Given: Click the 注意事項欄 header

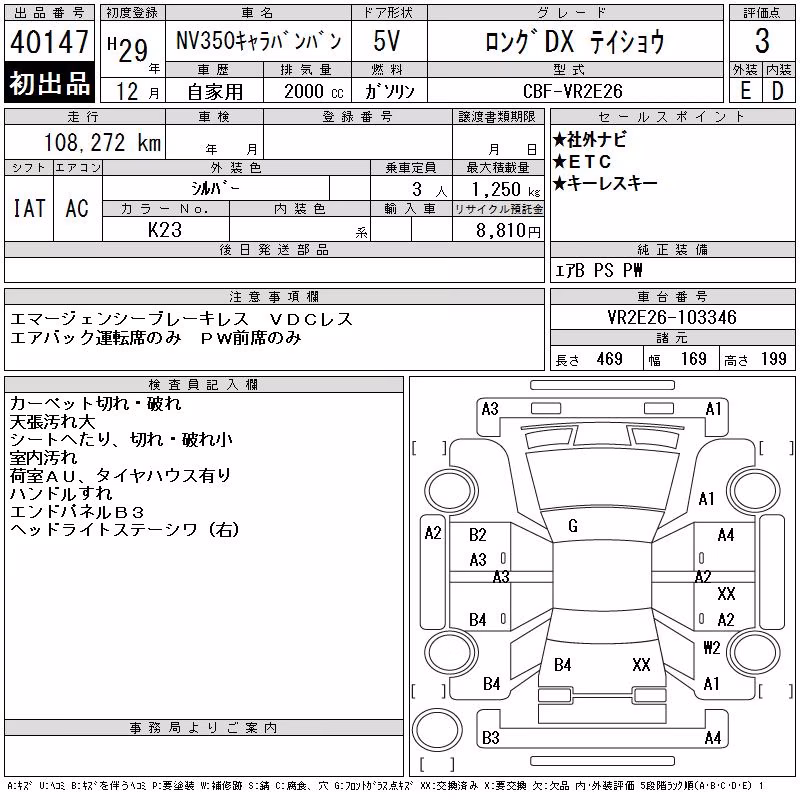Looking at the screenshot, I should coord(274,296).
